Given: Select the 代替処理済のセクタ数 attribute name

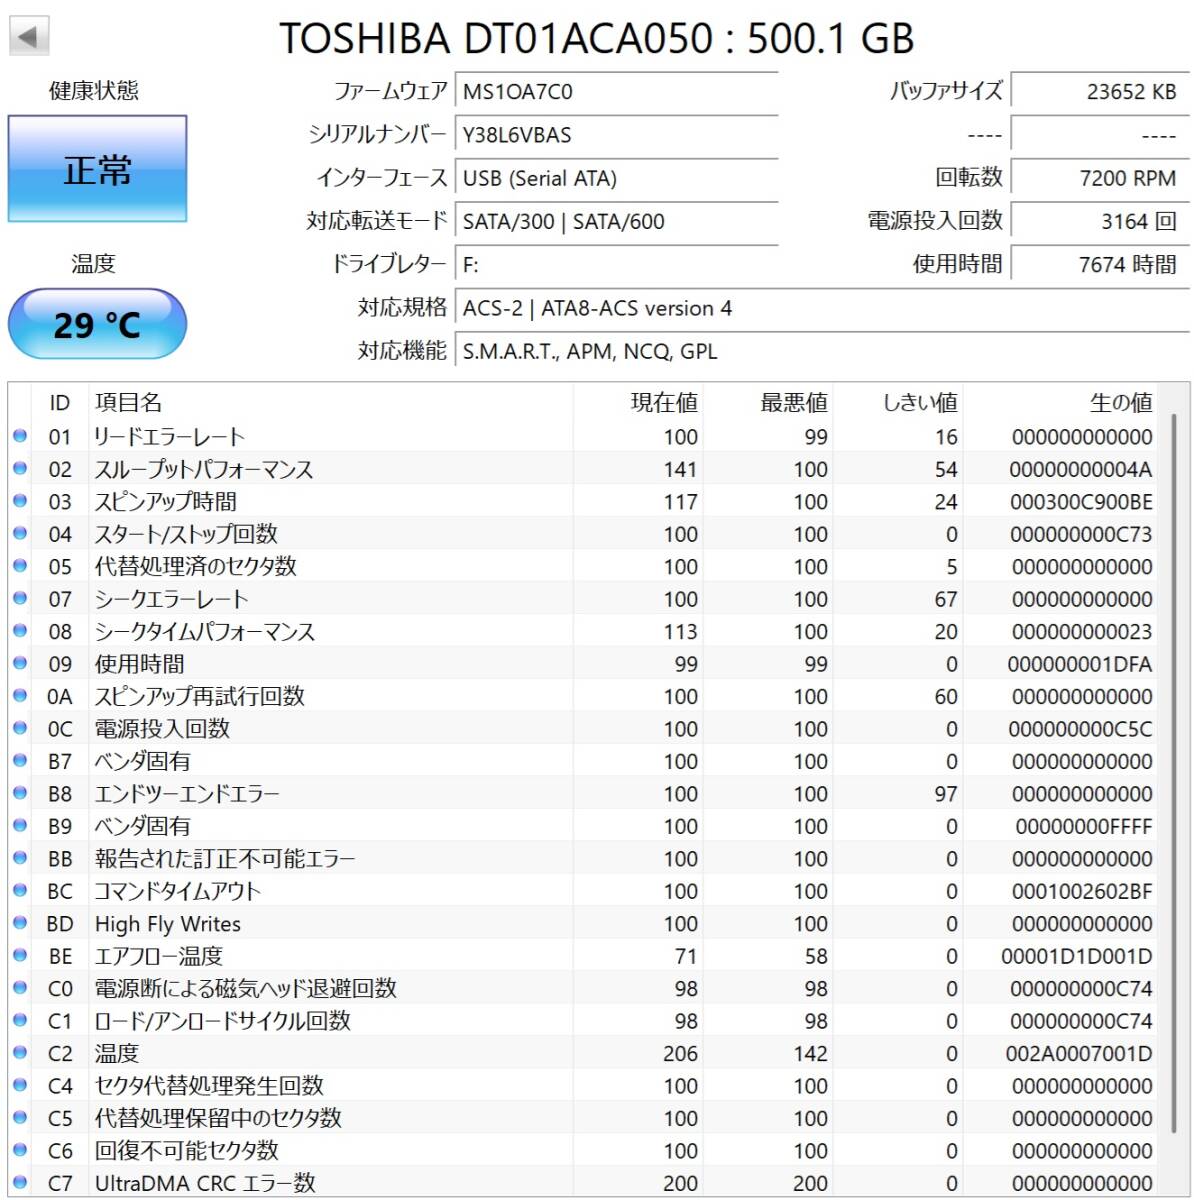Looking at the screenshot, I should click(x=196, y=566).
